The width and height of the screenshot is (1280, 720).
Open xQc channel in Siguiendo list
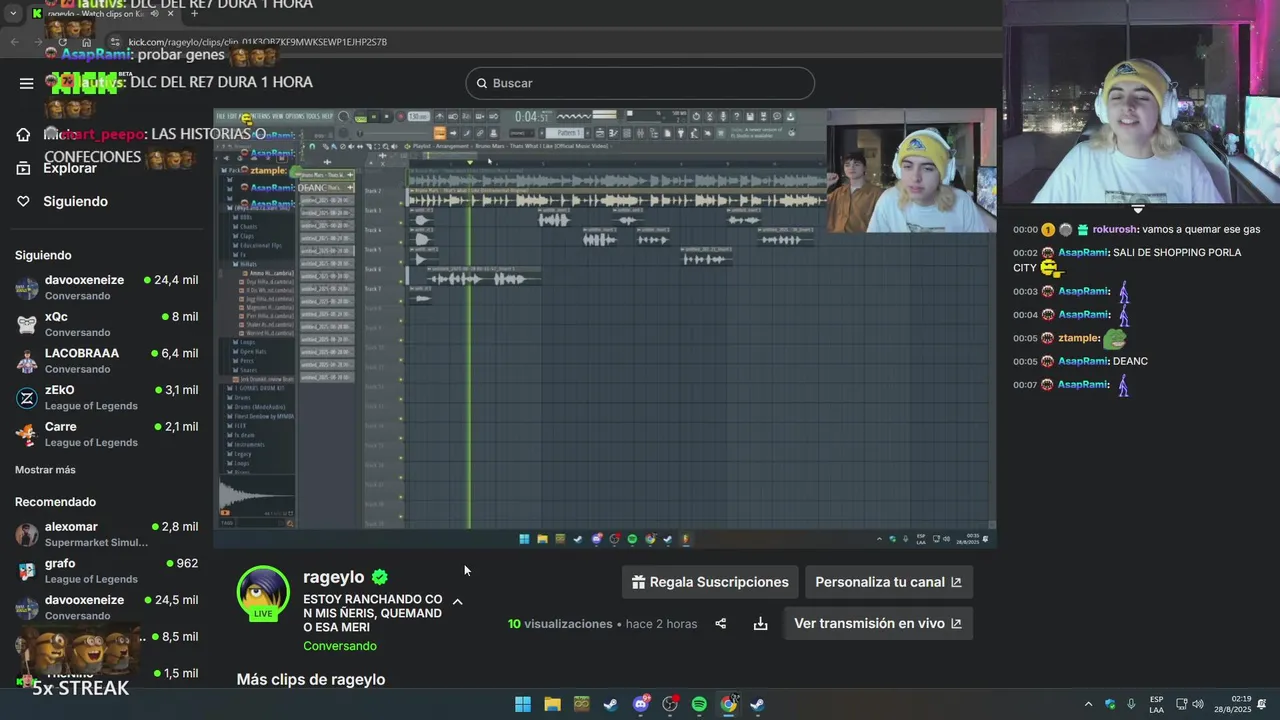pyautogui.click(x=107, y=324)
